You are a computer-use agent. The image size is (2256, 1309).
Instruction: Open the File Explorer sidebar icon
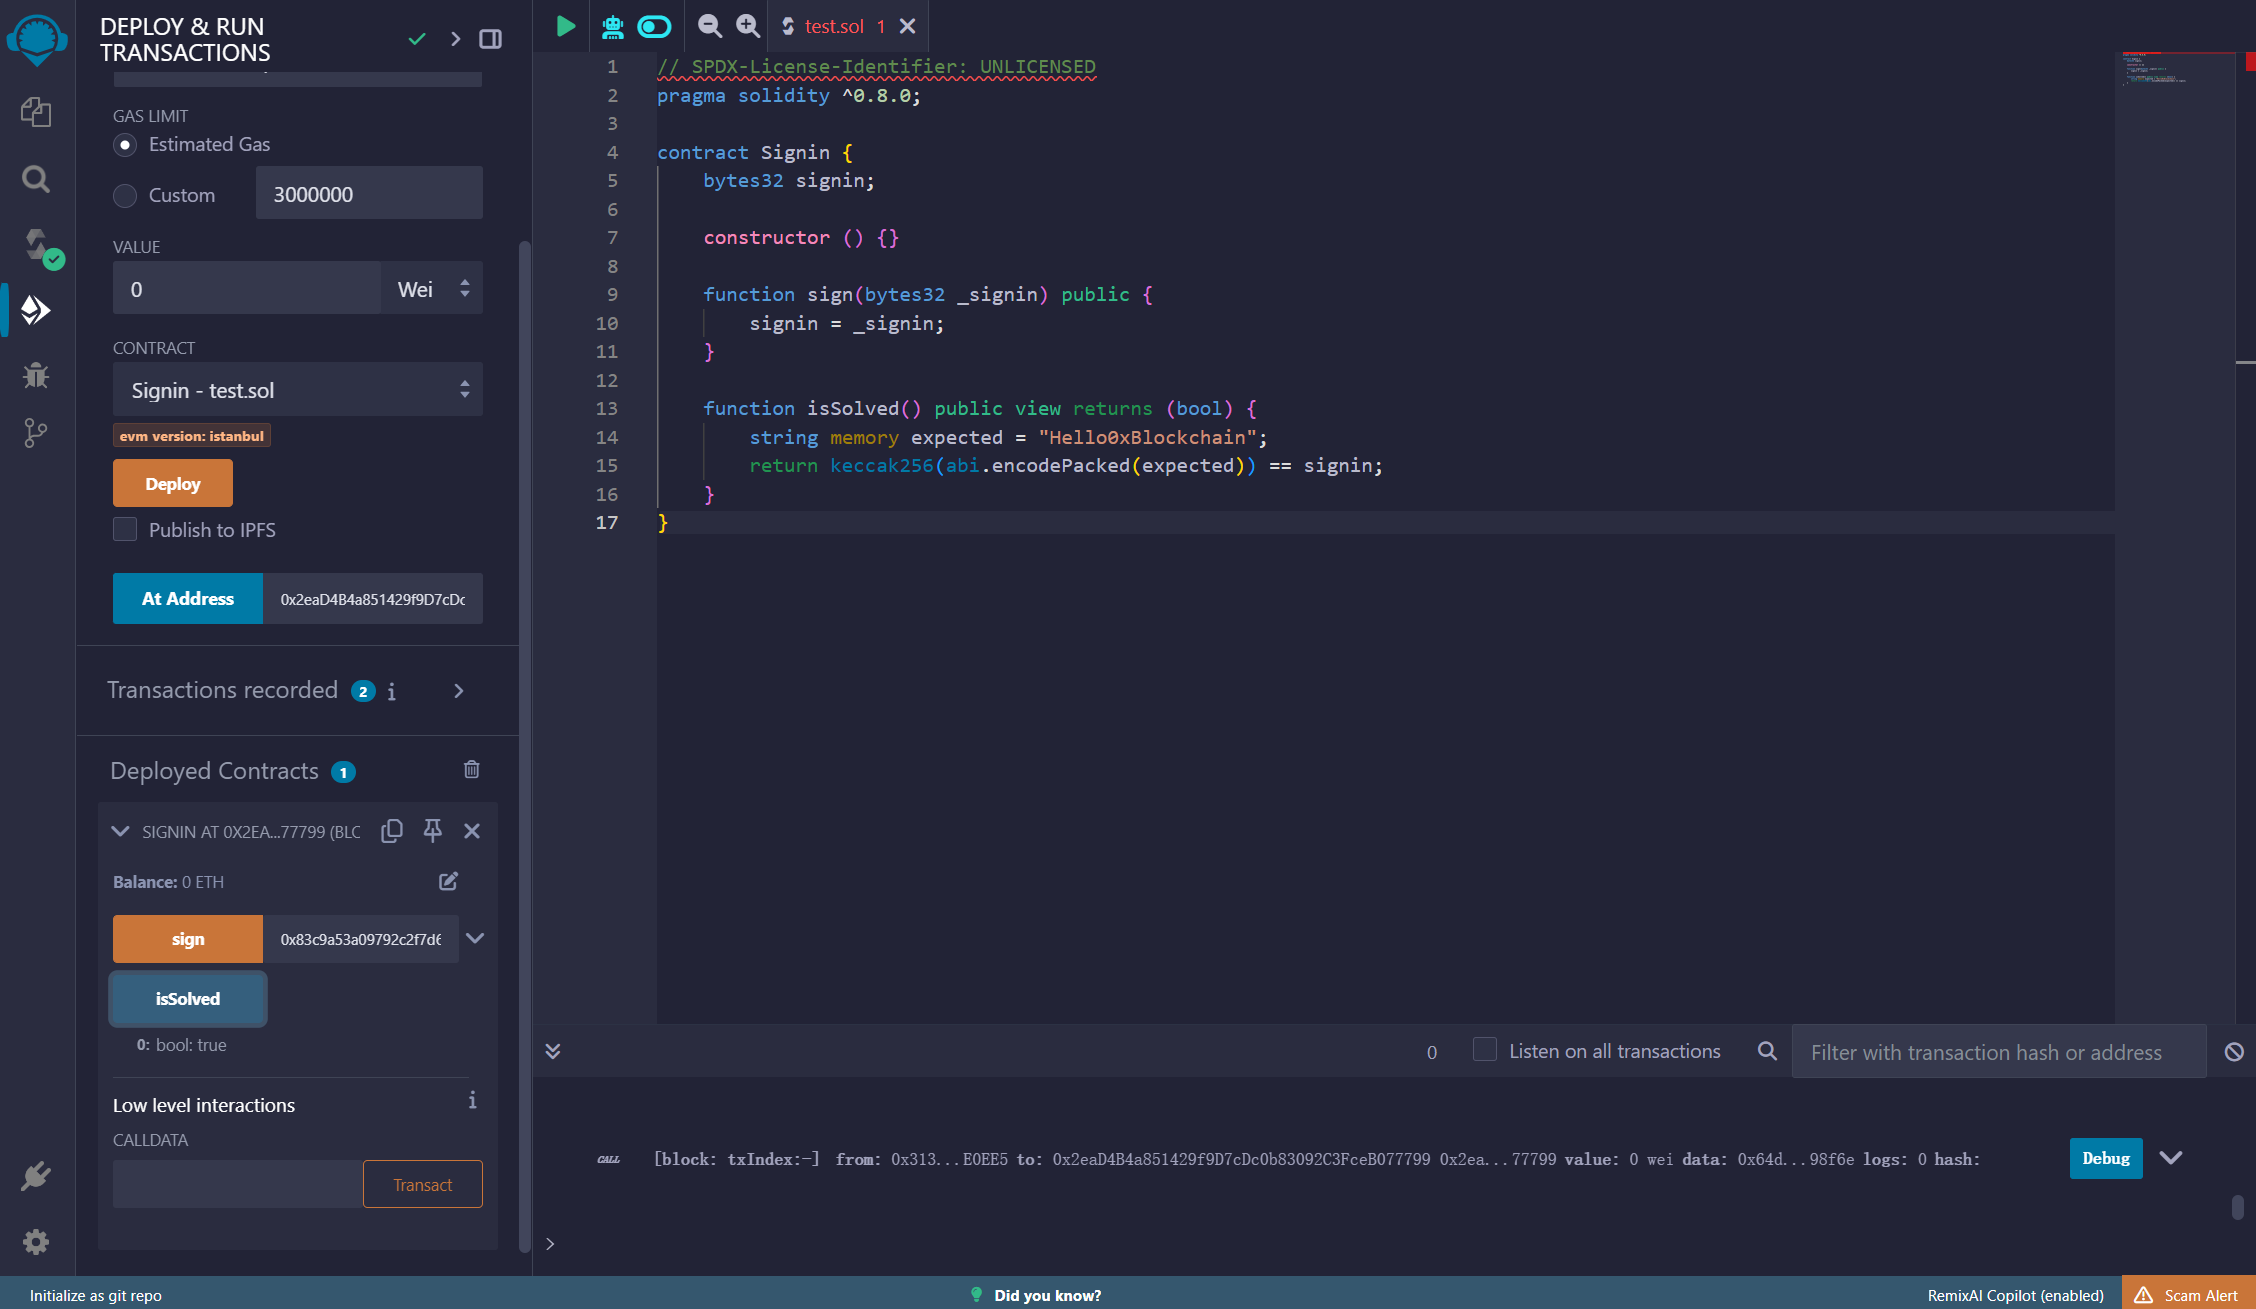[x=36, y=111]
